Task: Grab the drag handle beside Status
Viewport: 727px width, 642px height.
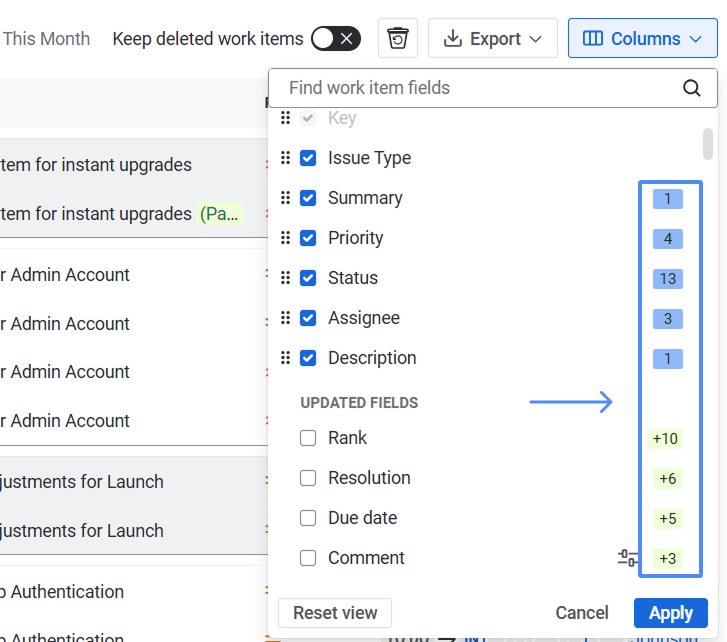Action: [x=285, y=278]
